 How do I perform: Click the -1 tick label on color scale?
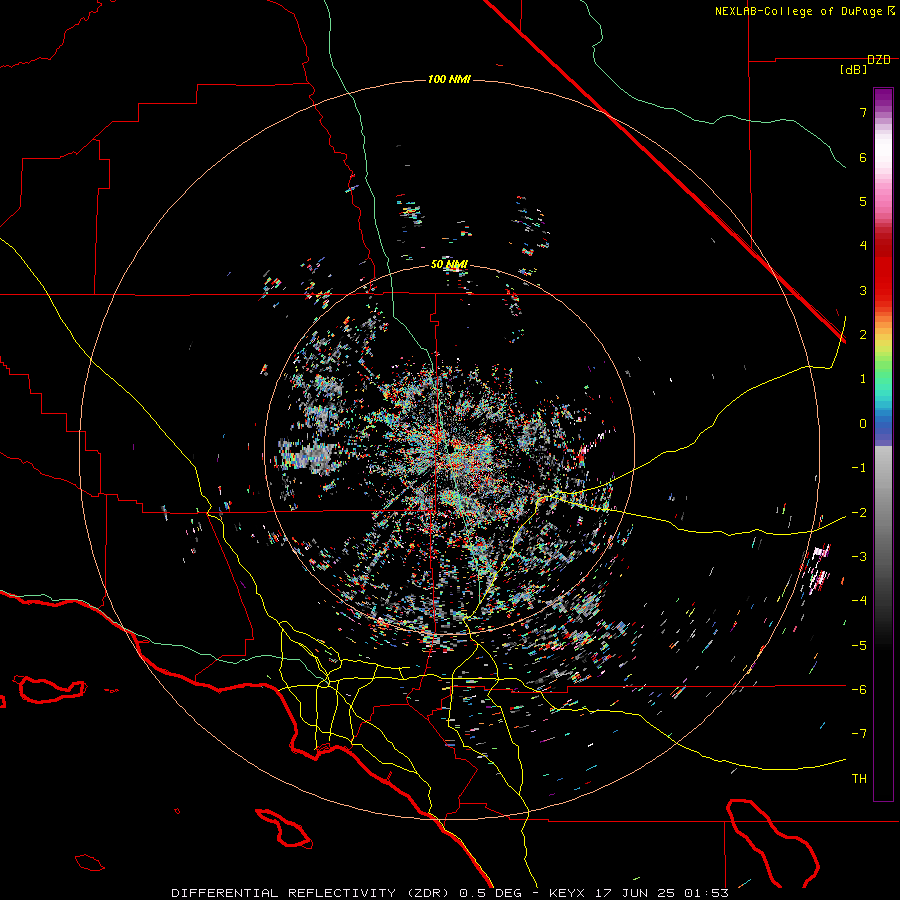coord(859,468)
